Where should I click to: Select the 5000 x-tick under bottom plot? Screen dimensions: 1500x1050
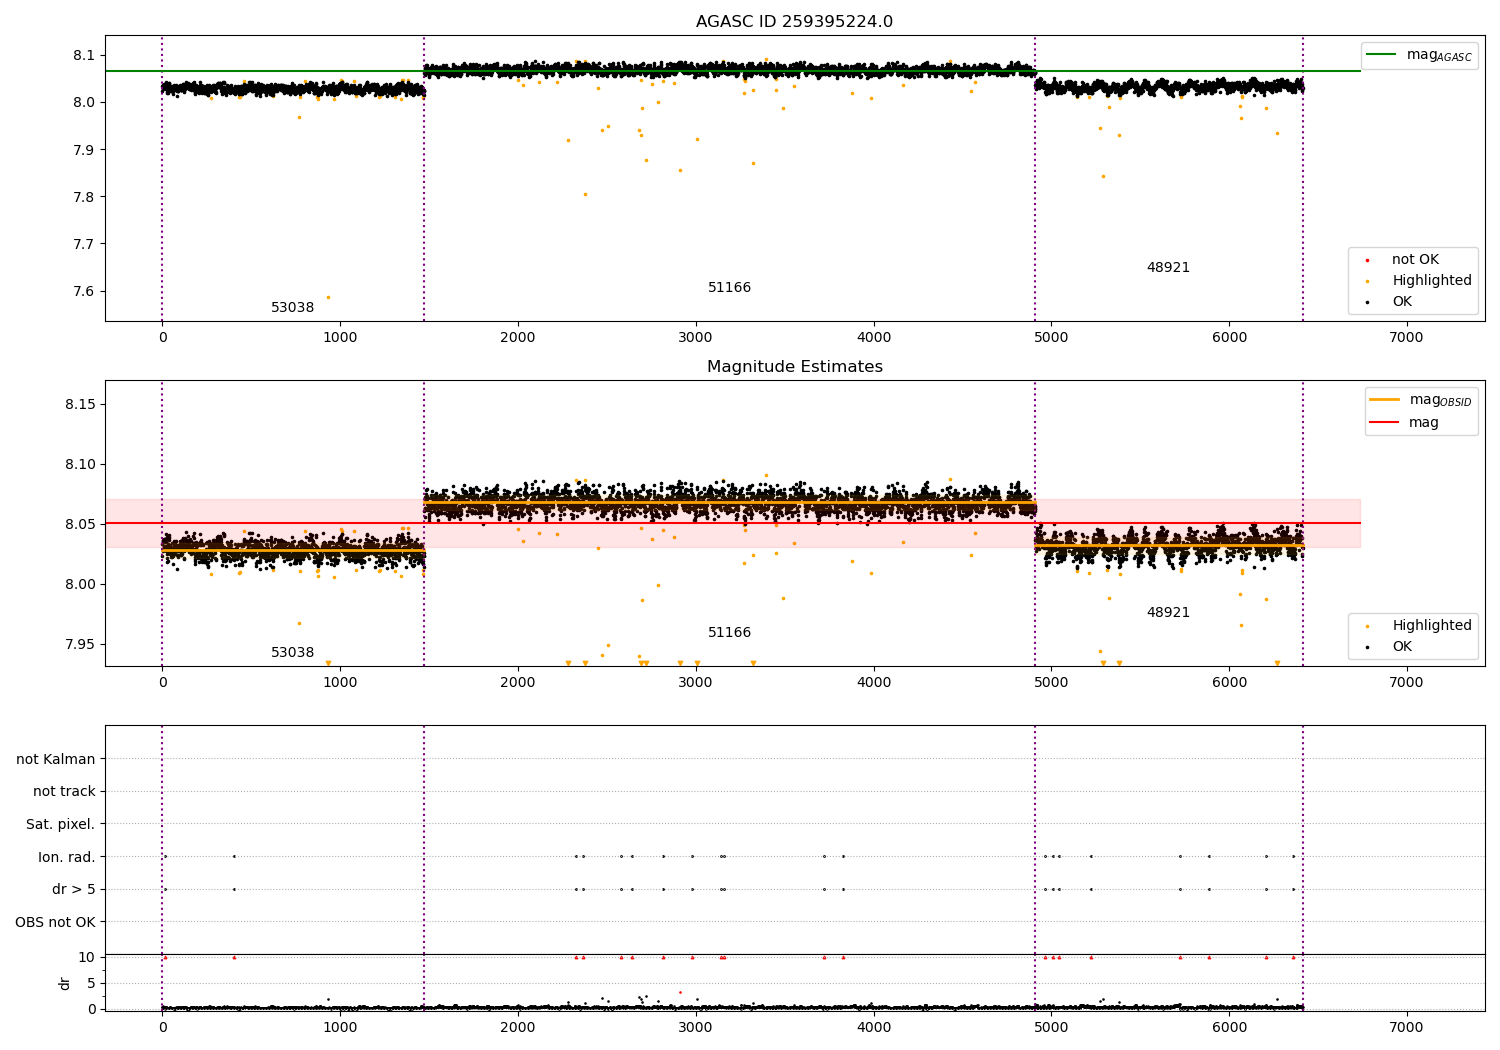(1051, 1028)
